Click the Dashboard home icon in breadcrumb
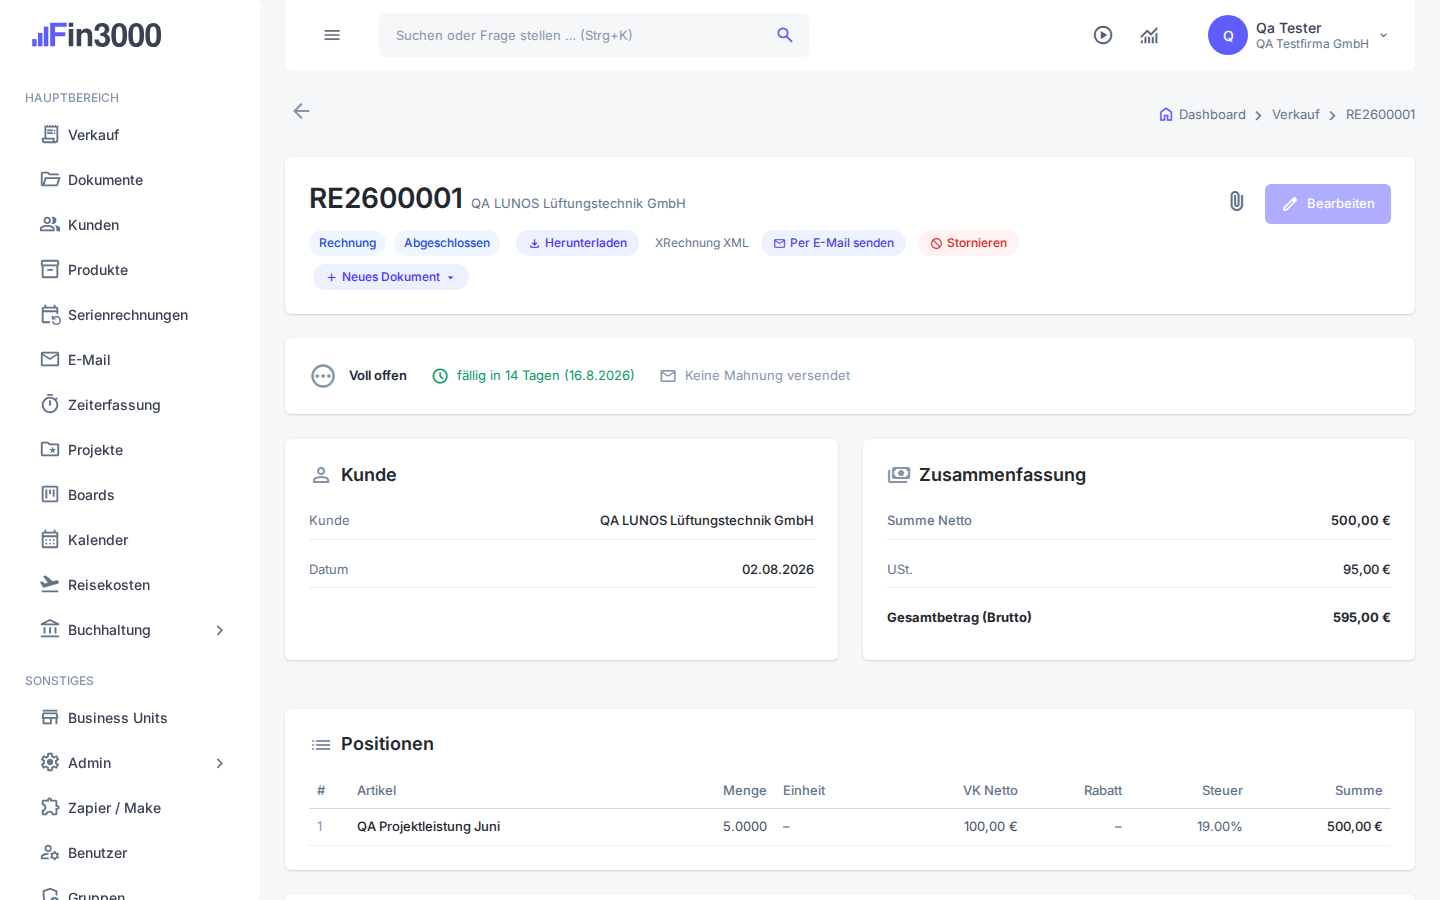 coord(1166,114)
